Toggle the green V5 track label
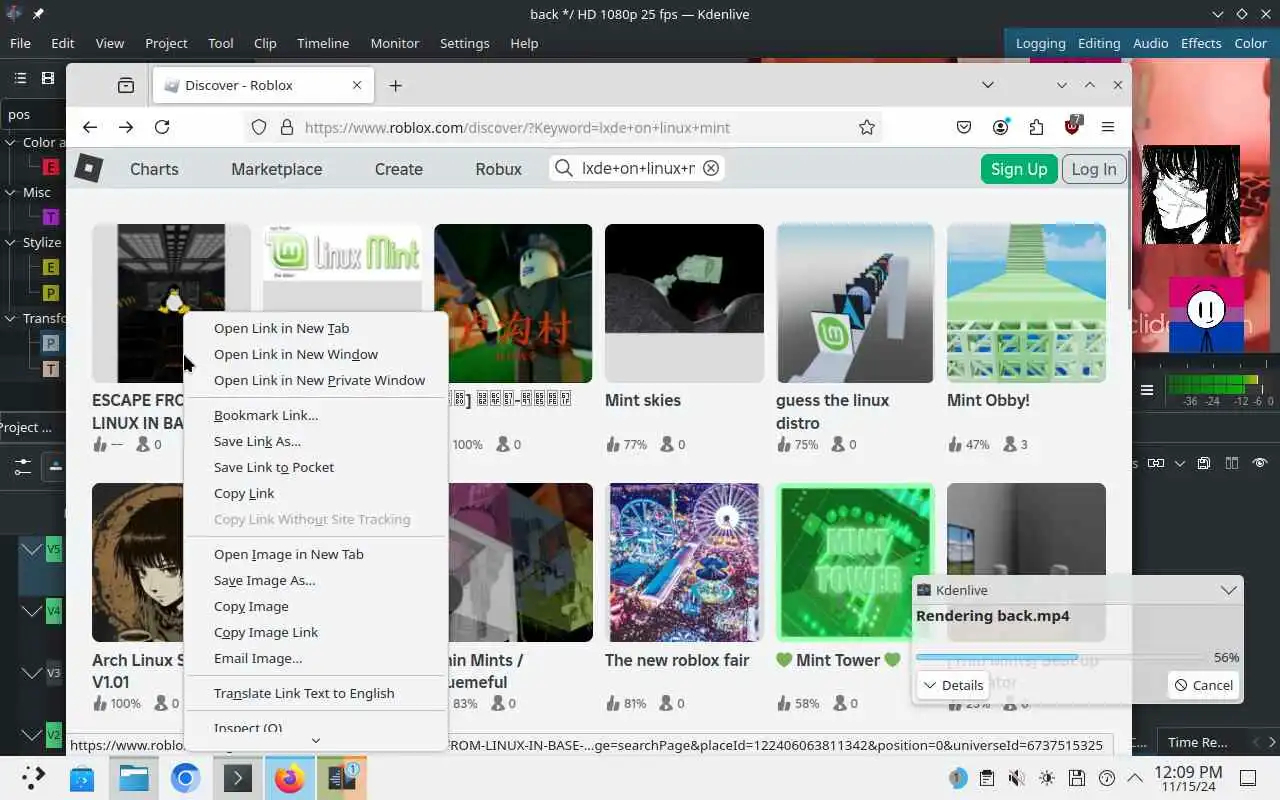Viewport: 1280px width, 800px height. click(x=54, y=550)
